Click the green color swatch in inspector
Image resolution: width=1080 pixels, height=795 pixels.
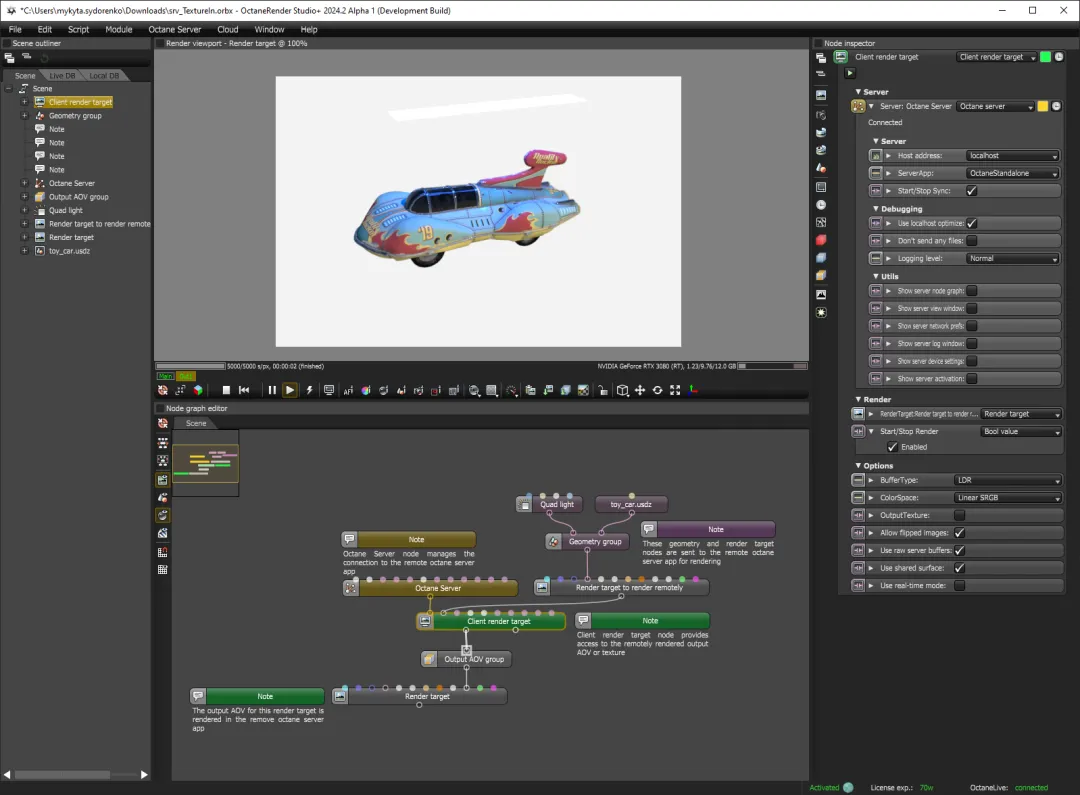1046,57
